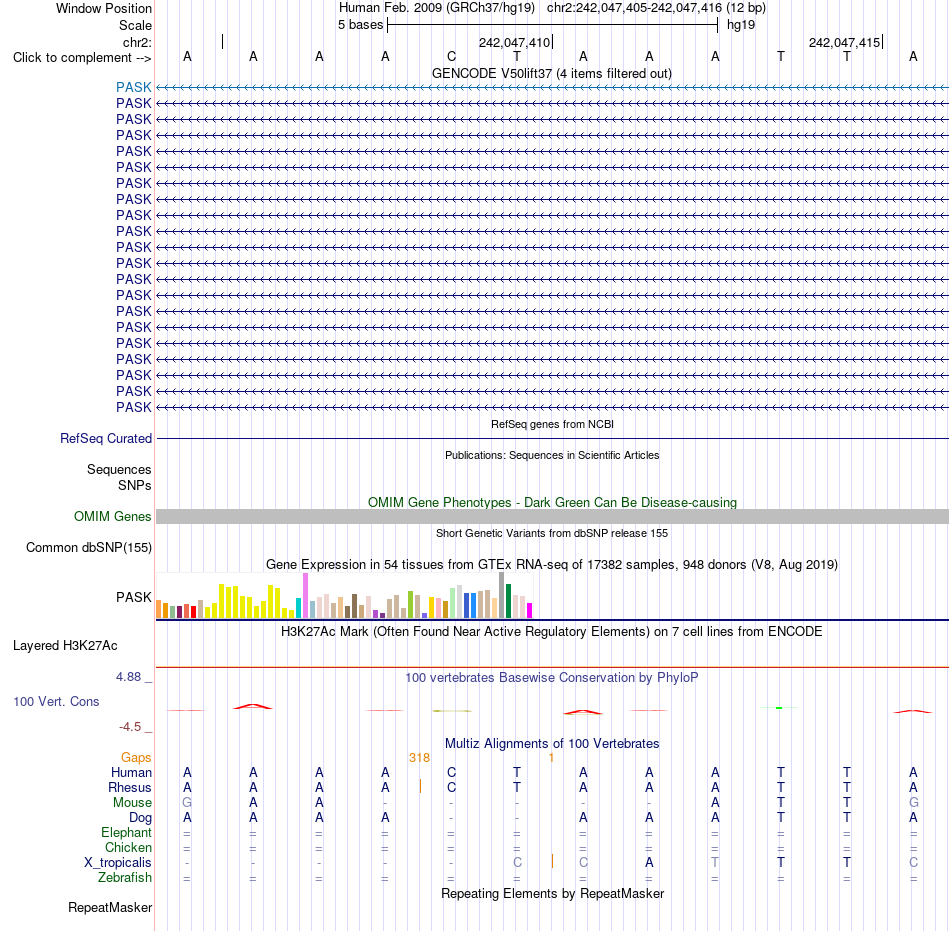Click the Layered H3K27Ac label
The image size is (950, 931).
click(x=65, y=646)
